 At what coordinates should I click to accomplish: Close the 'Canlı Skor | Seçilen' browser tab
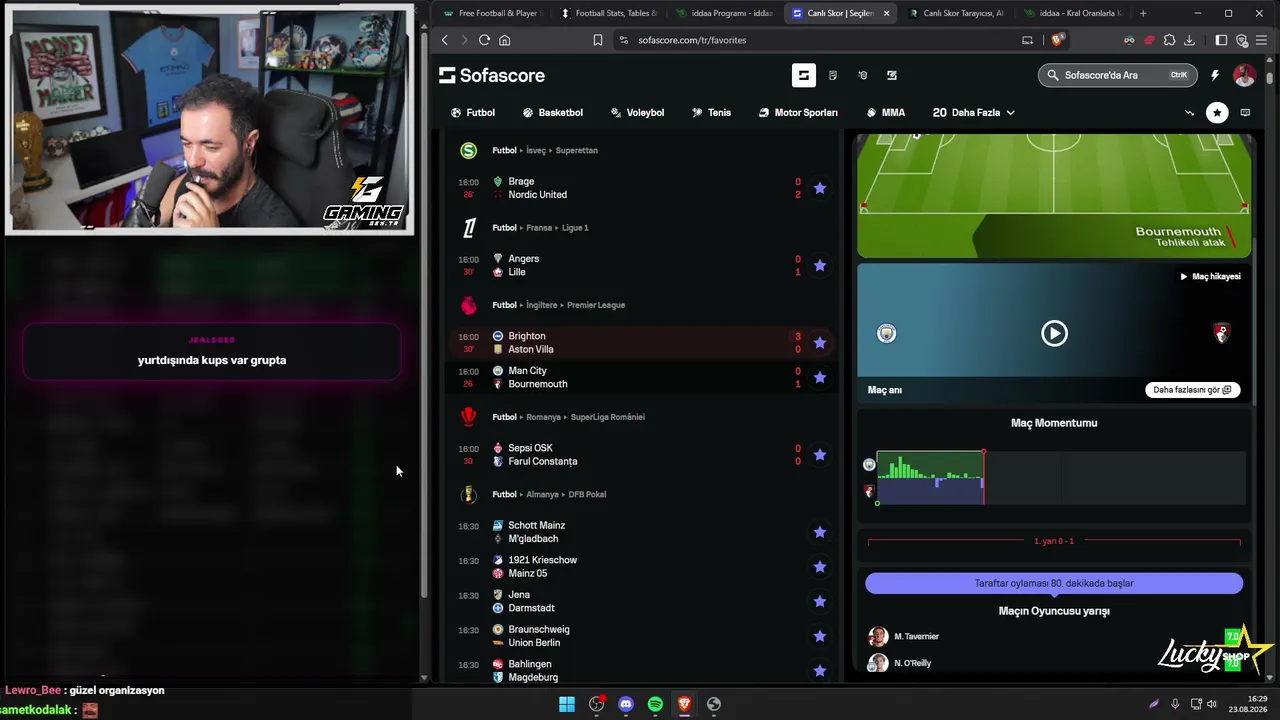[886, 13]
